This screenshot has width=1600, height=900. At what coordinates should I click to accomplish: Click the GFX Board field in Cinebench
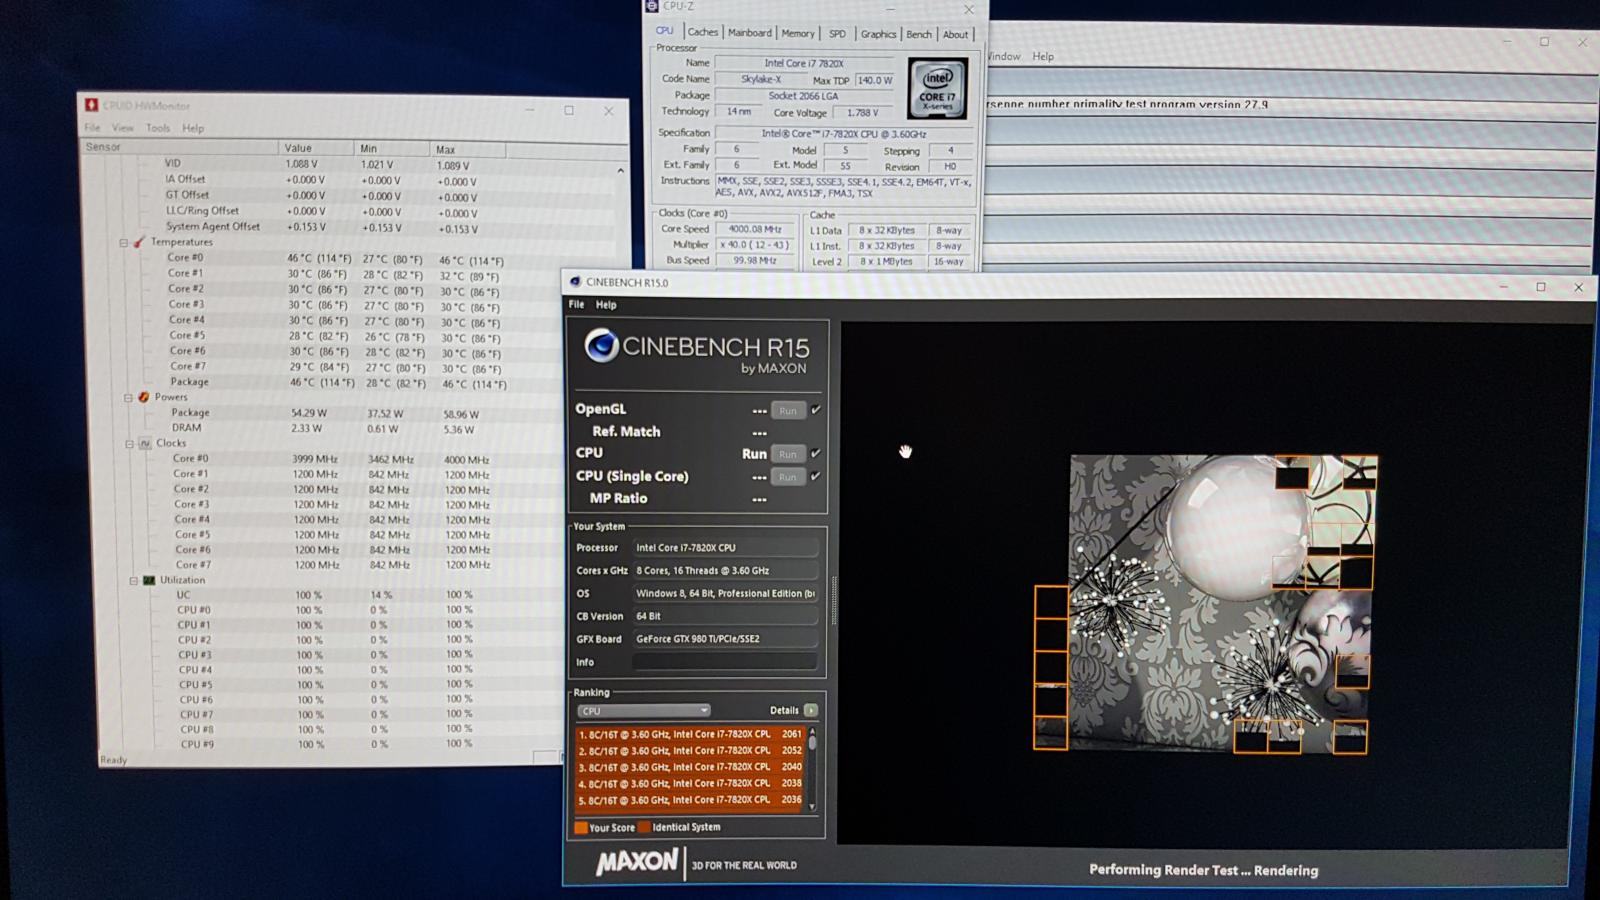(x=725, y=639)
